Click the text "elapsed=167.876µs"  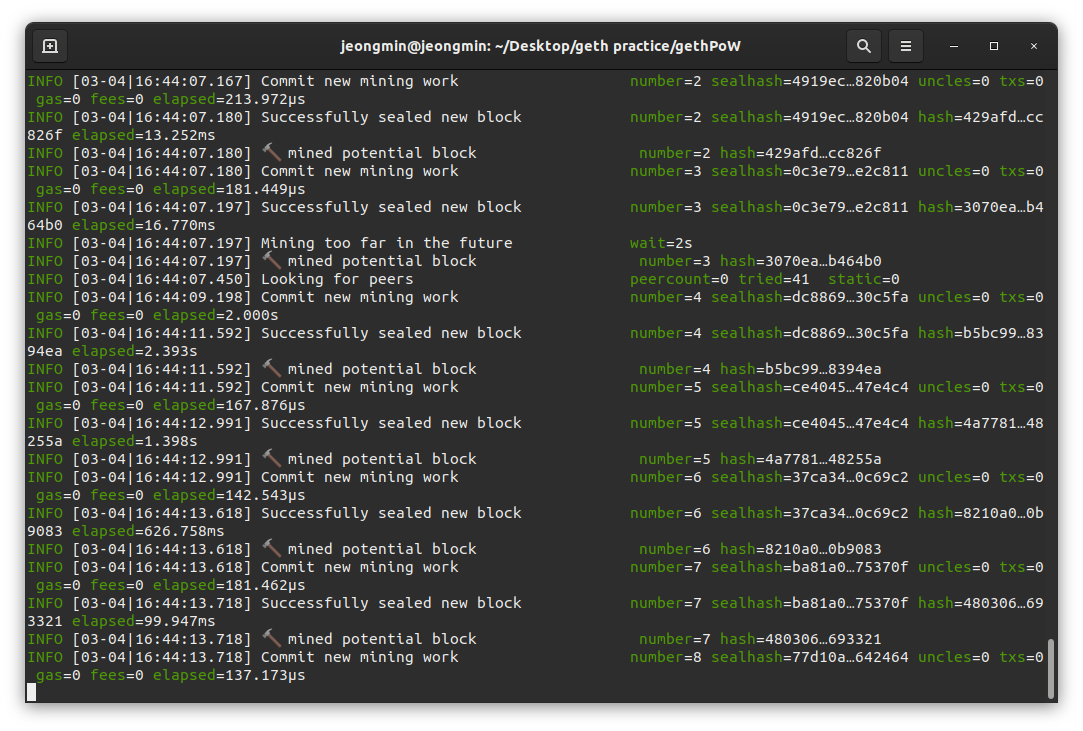tap(229, 405)
